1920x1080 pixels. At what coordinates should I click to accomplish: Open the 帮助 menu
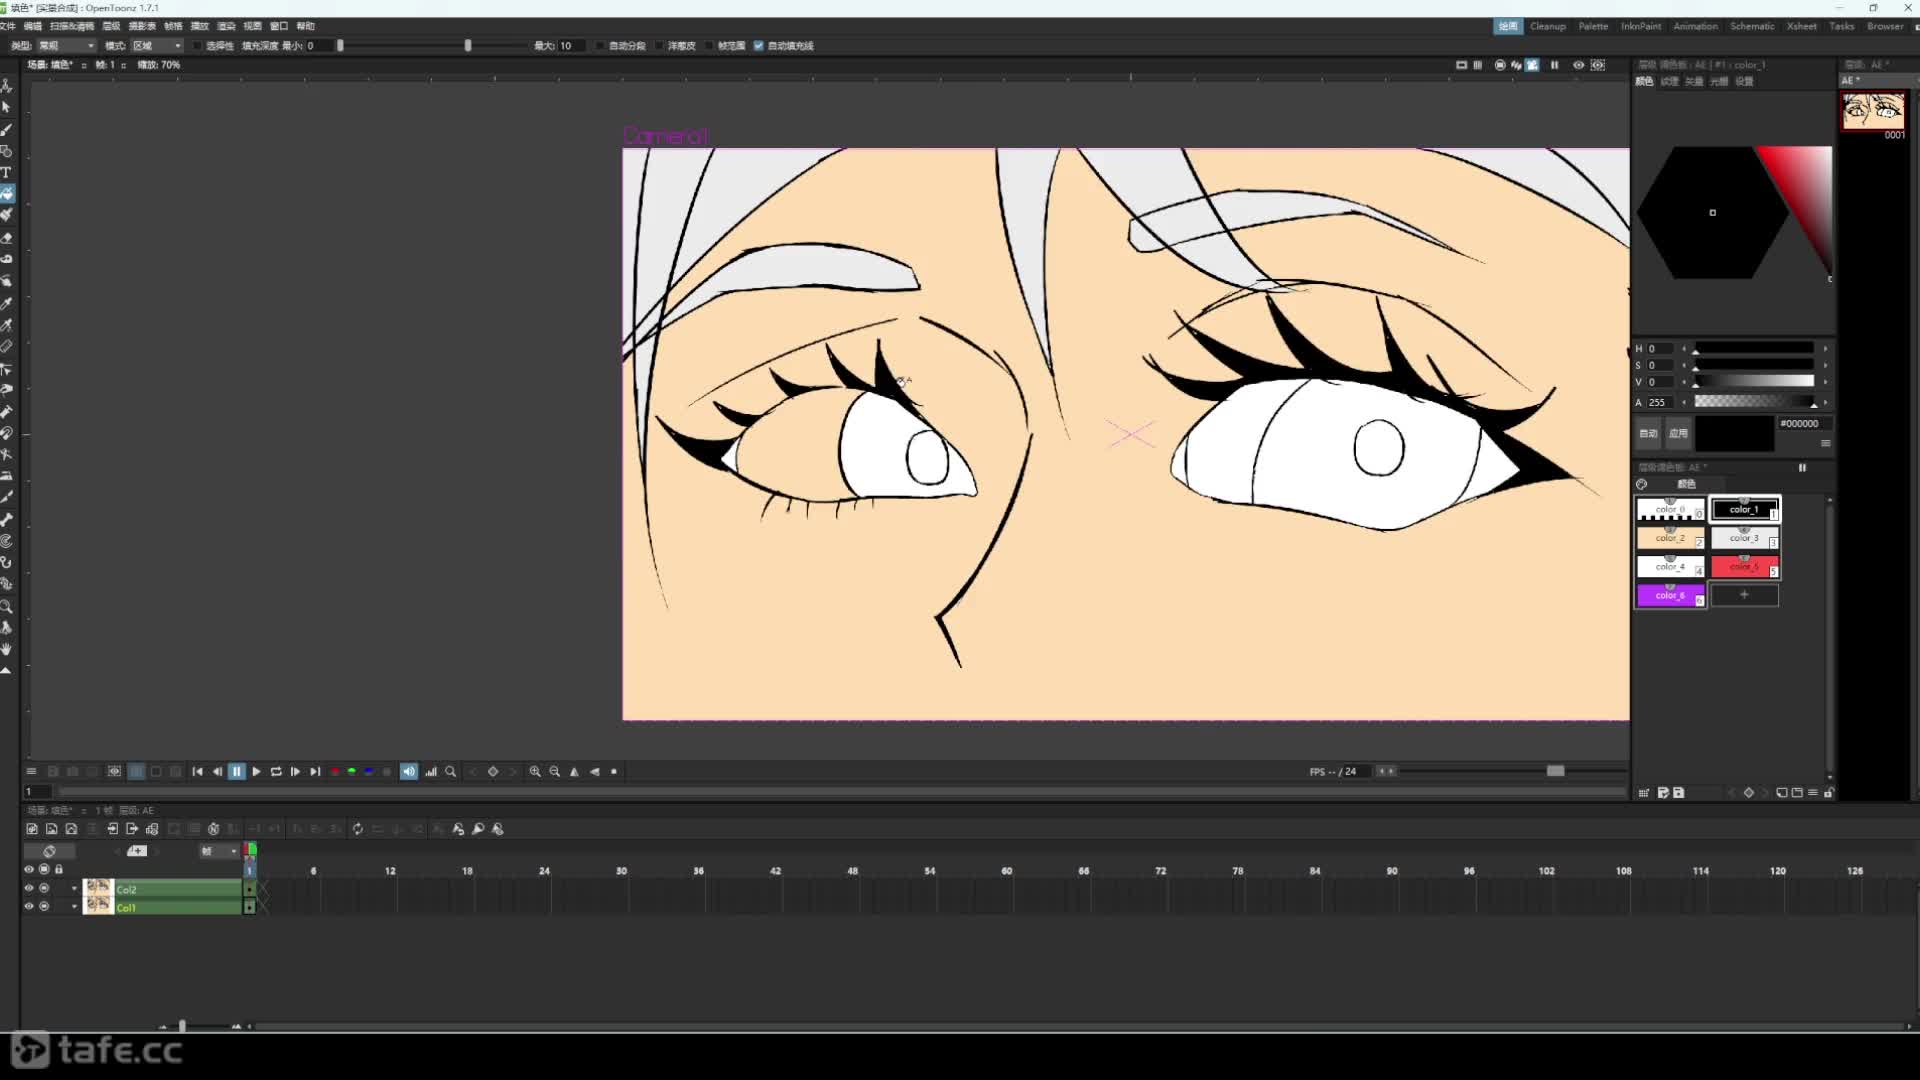tap(305, 26)
